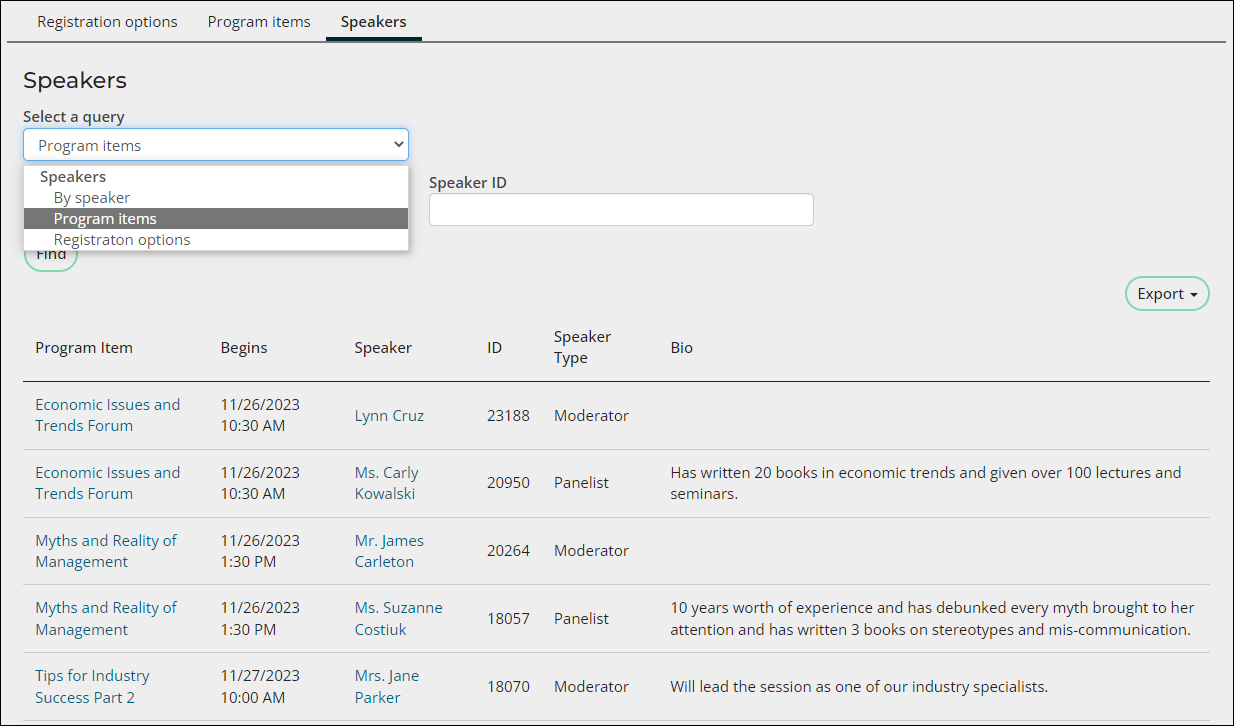The image size is (1234, 726).
Task: Click the Bio column header
Action: click(681, 348)
